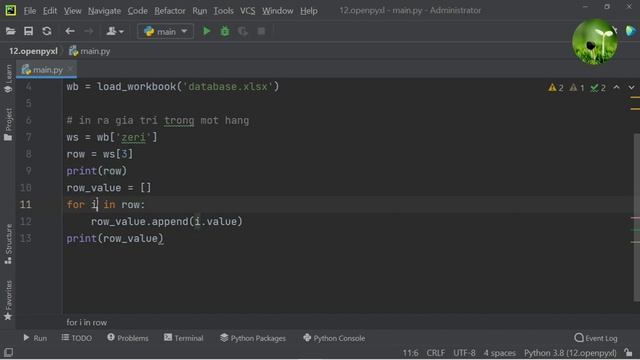Open the File menu
Screen dimensions: 640x360
pos(29,11)
